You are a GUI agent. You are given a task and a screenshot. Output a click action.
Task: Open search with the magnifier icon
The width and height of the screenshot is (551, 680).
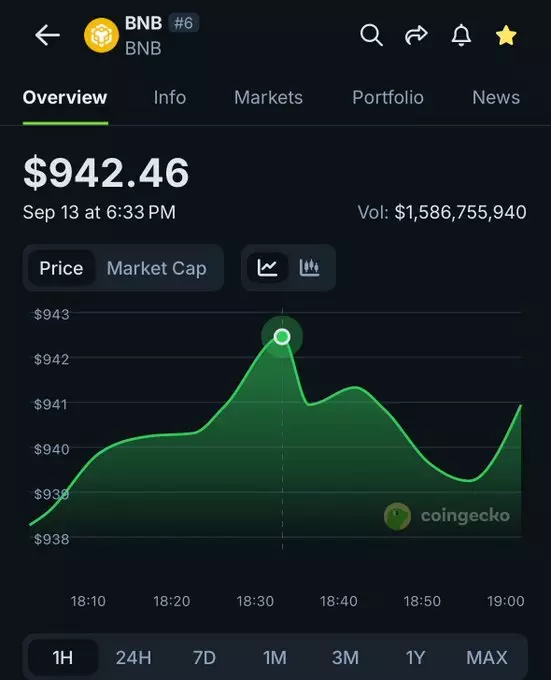coord(372,35)
